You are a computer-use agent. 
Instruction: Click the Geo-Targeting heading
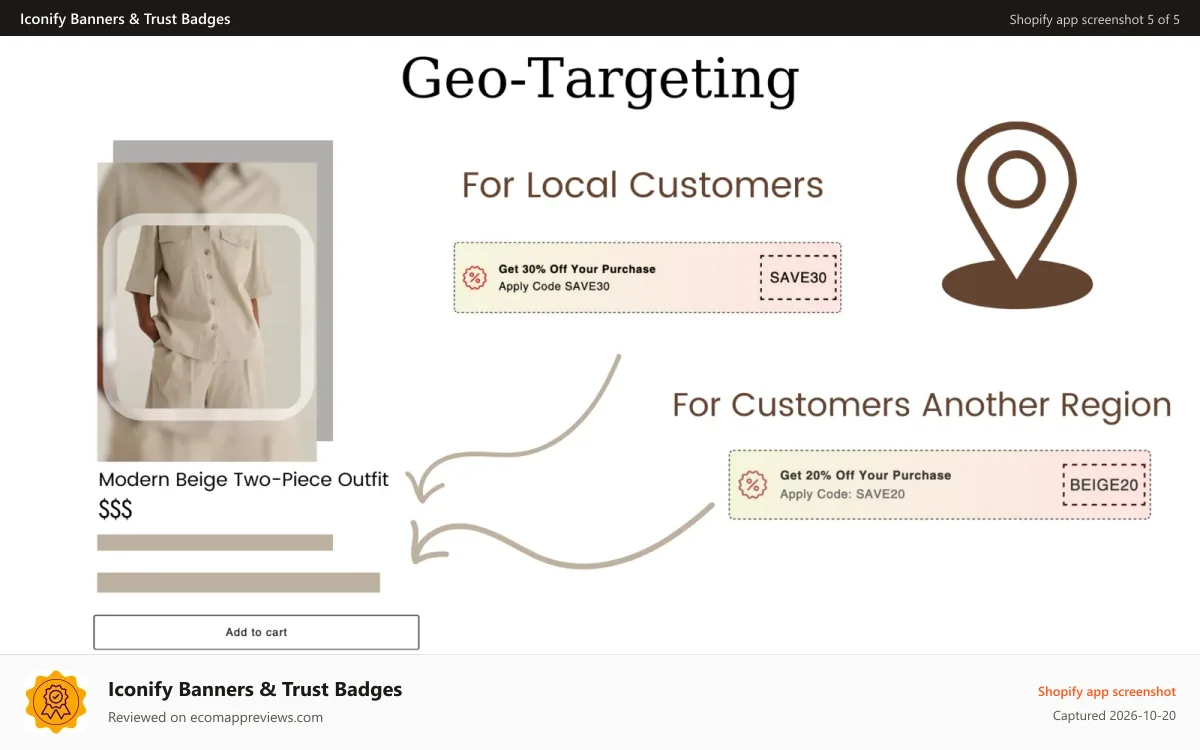pyautogui.click(x=600, y=79)
